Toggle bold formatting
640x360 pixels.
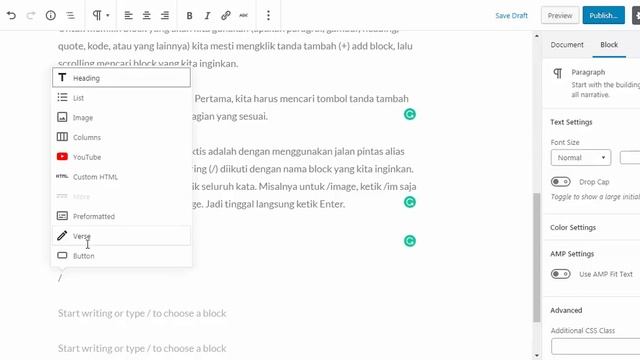coord(189,16)
